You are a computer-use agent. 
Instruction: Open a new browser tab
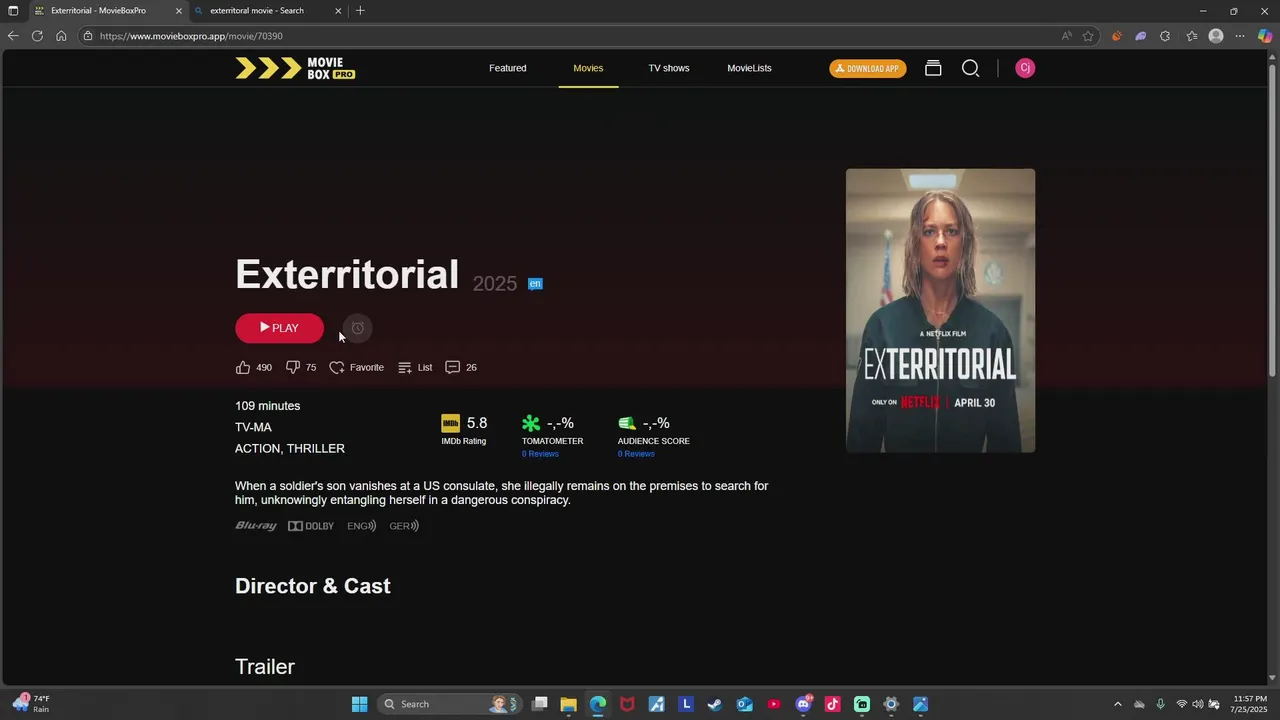pyautogui.click(x=360, y=11)
